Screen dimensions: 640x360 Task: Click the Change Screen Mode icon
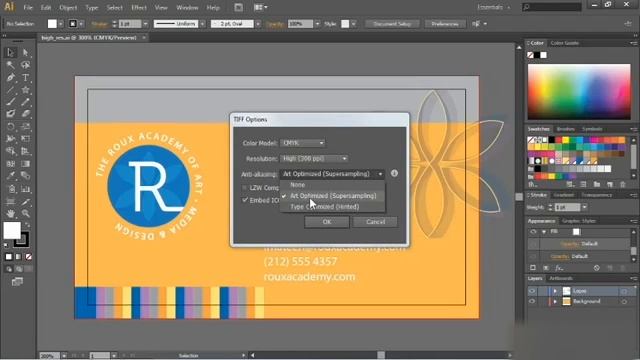[x=17, y=282]
